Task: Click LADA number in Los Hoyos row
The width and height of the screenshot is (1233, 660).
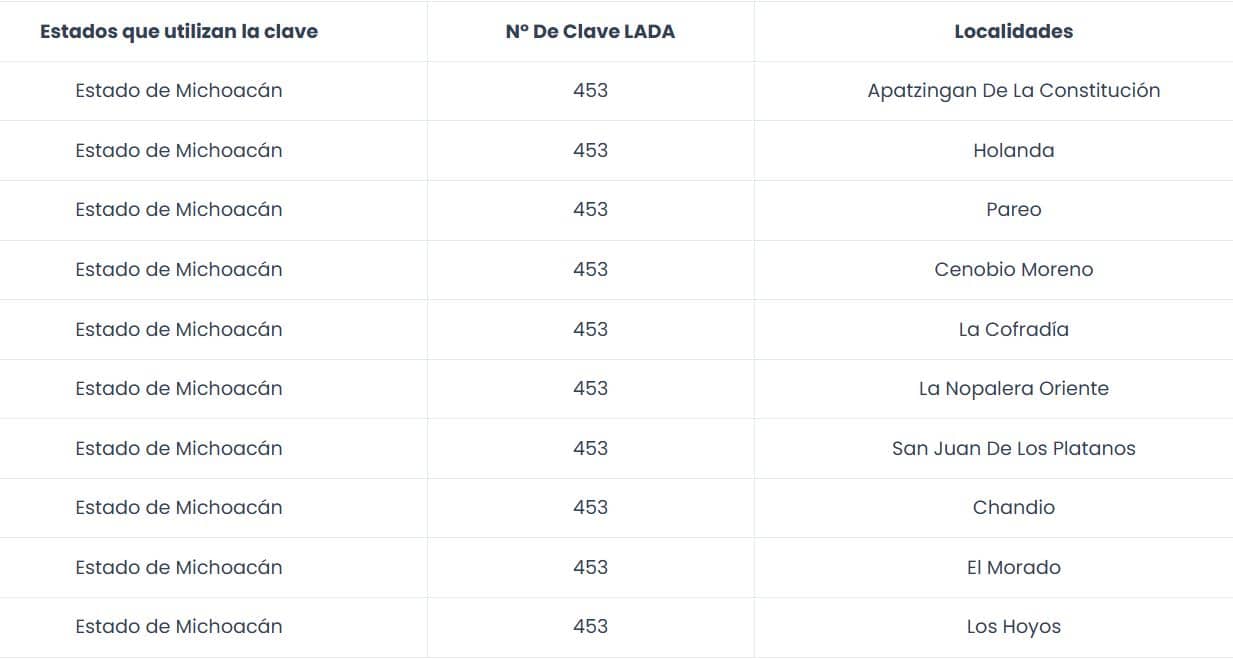Action: (590, 626)
